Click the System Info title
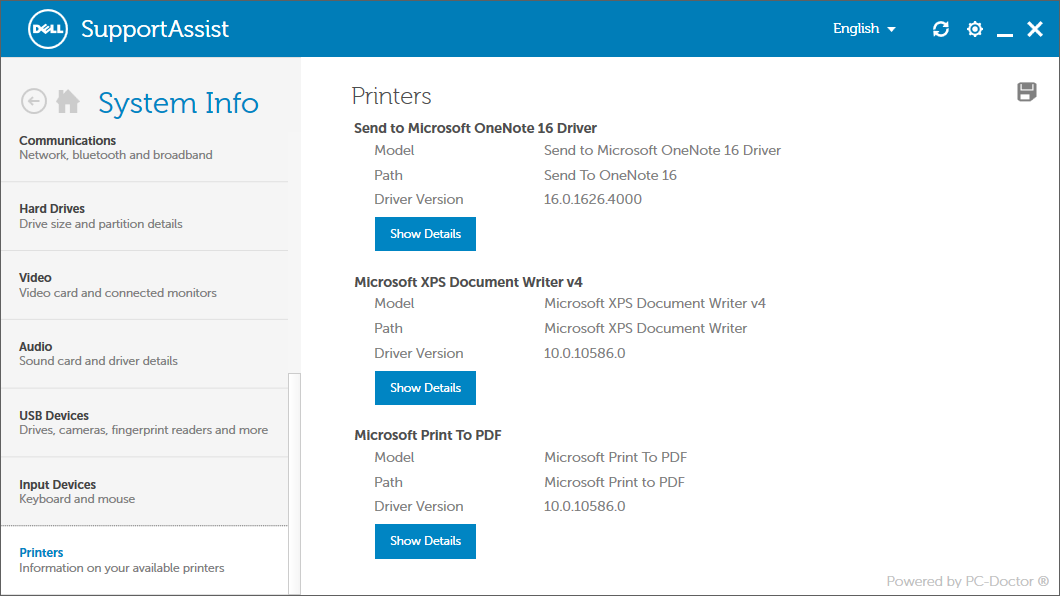This screenshot has height=596, width=1060. pos(178,103)
